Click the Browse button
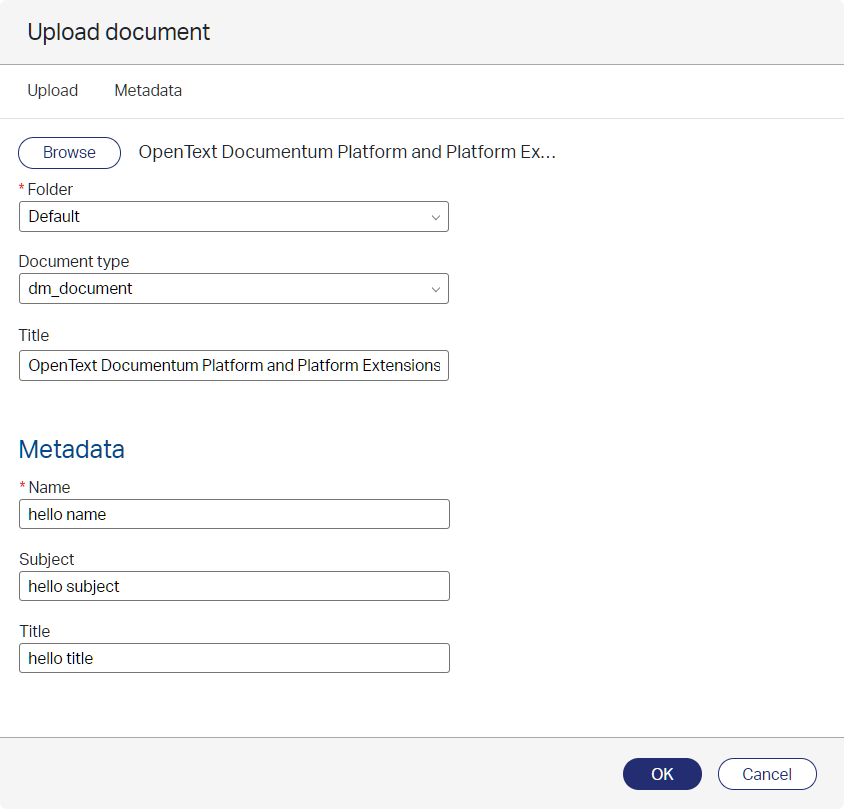 tap(69, 153)
